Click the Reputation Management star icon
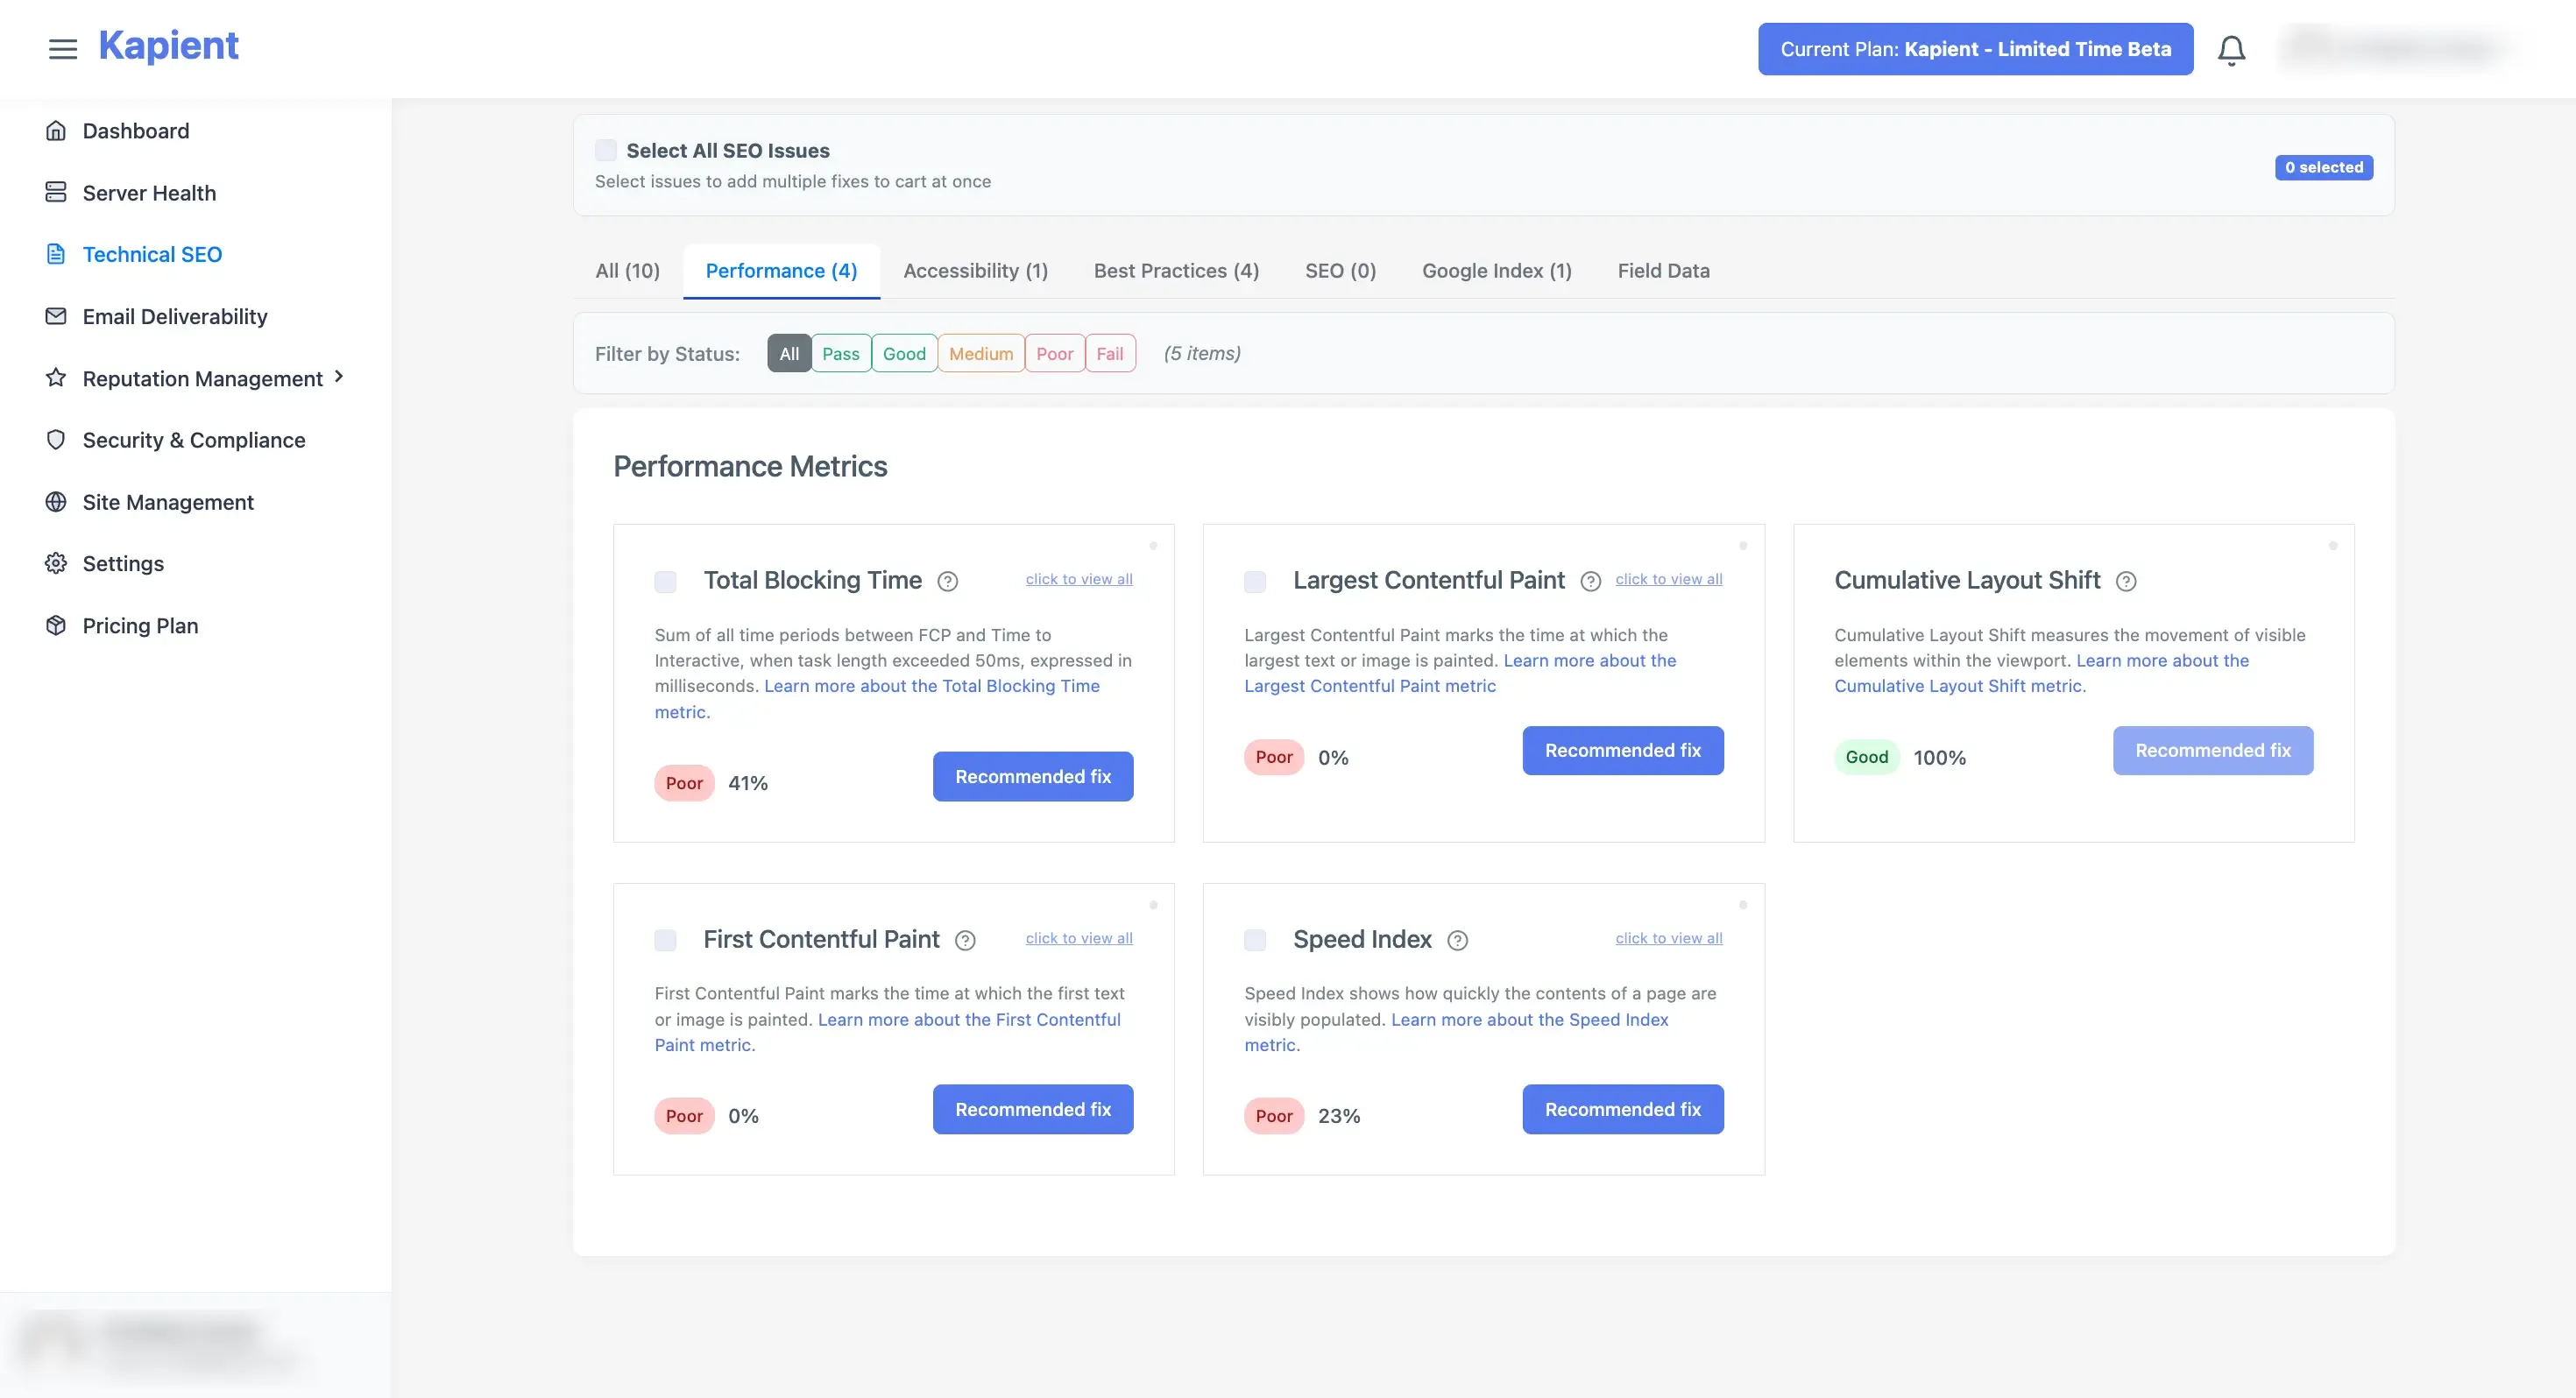The width and height of the screenshot is (2576, 1398). (56, 378)
